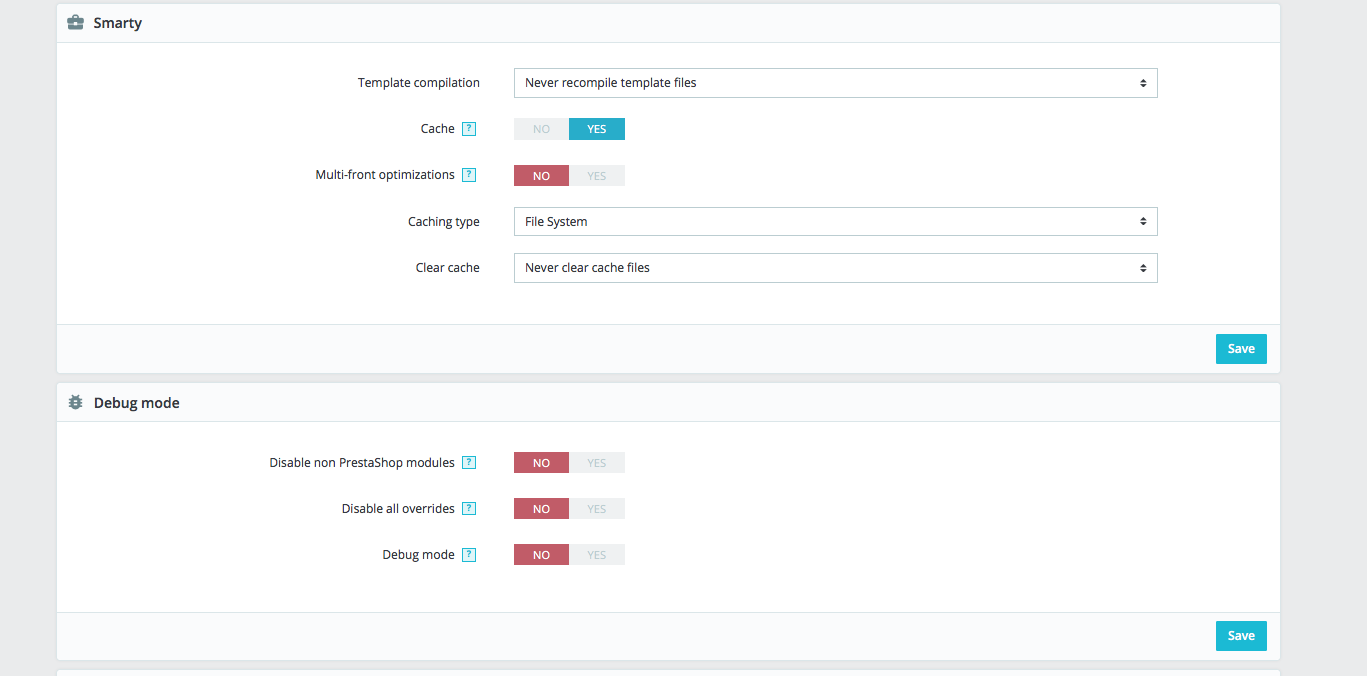Set Cache toggle to NO

[541, 129]
